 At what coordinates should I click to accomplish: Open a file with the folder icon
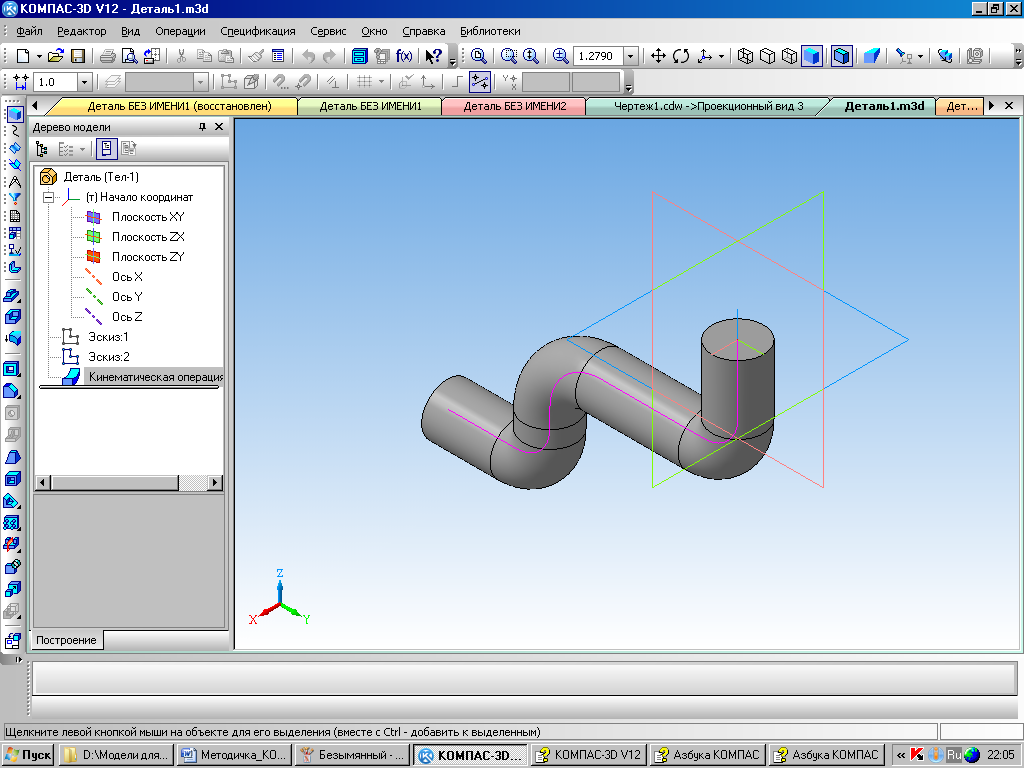[x=56, y=56]
